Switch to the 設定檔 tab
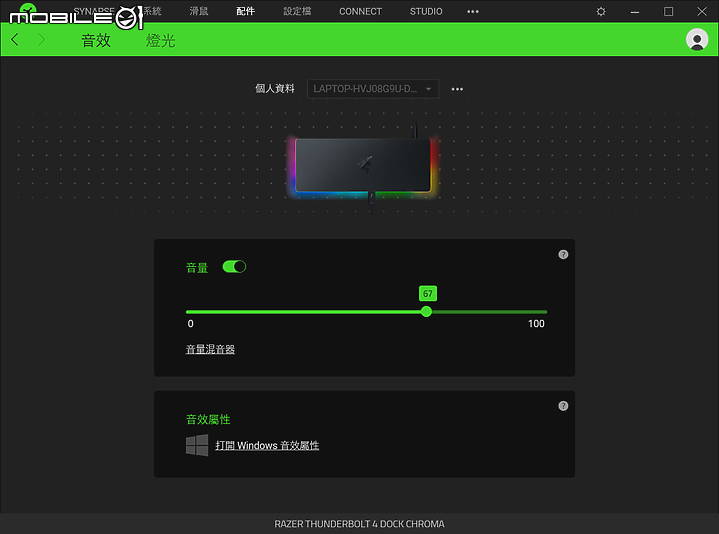Image resolution: width=719 pixels, height=534 pixels. click(x=297, y=11)
